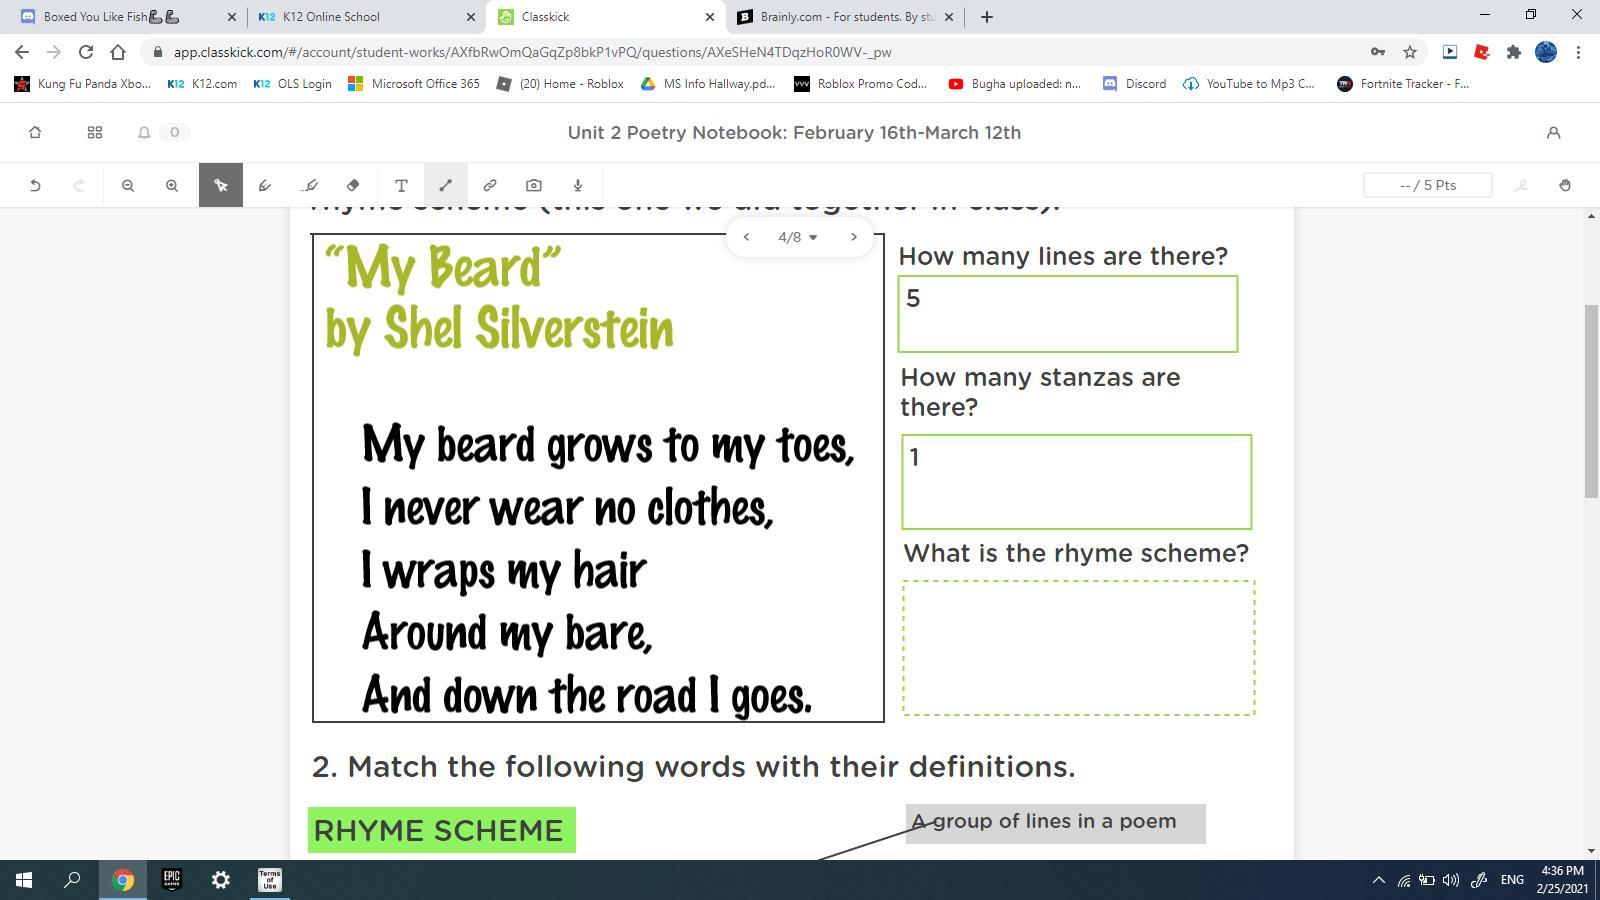The height and width of the screenshot is (900, 1600).
Task: Open the saved passwords key icon
Action: coord(1378,52)
